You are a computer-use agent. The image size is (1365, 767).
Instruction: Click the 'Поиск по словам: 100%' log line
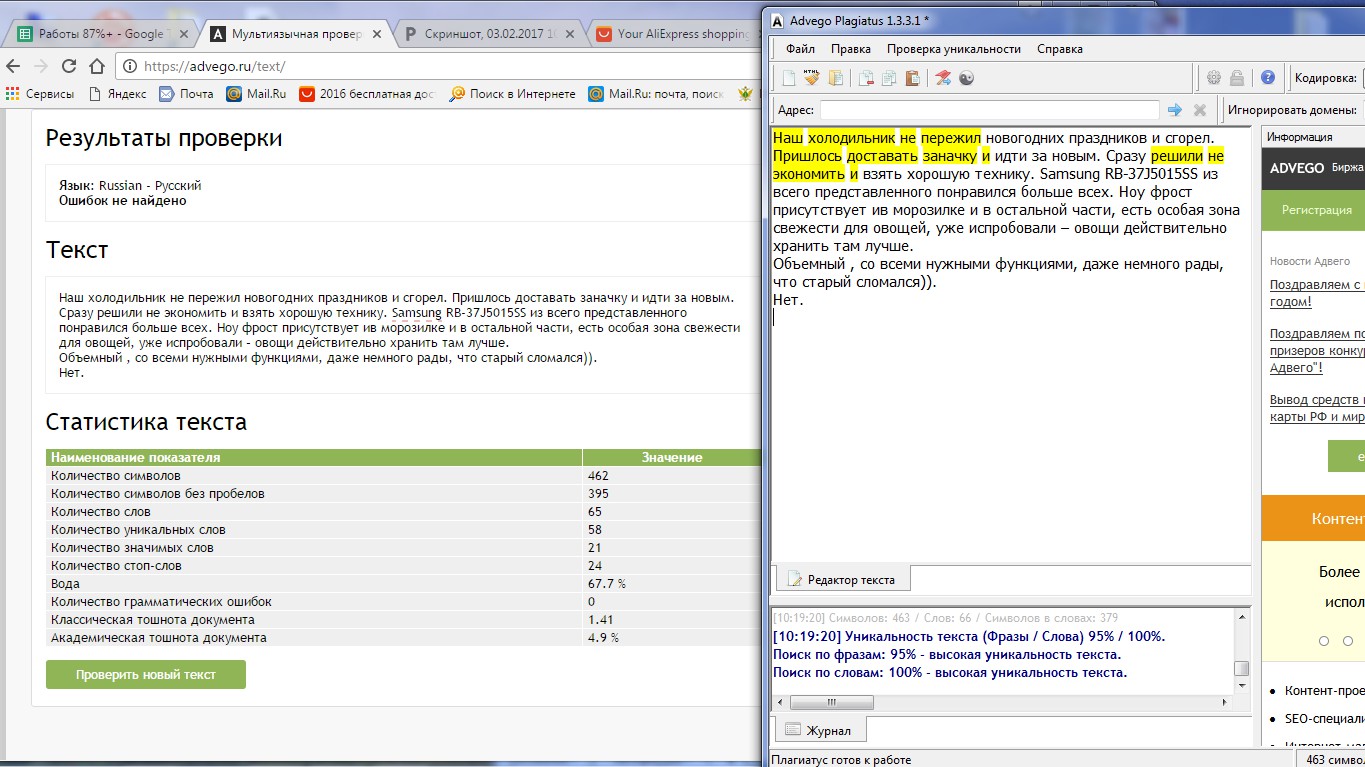[x=950, y=673]
